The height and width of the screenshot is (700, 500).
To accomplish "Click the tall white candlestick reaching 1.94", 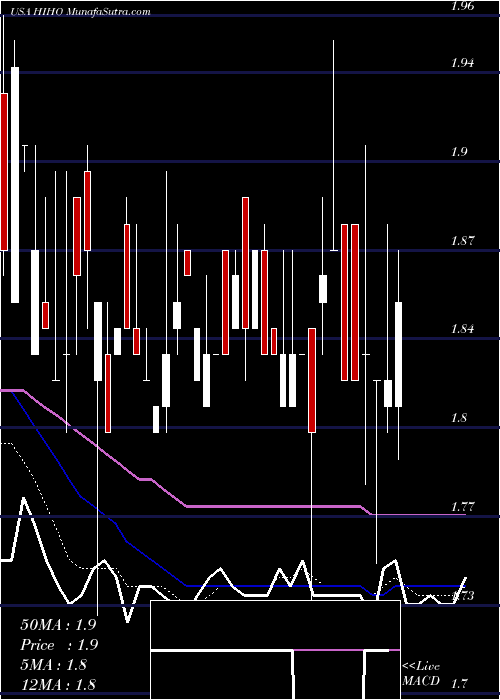I will click(15, 185).
